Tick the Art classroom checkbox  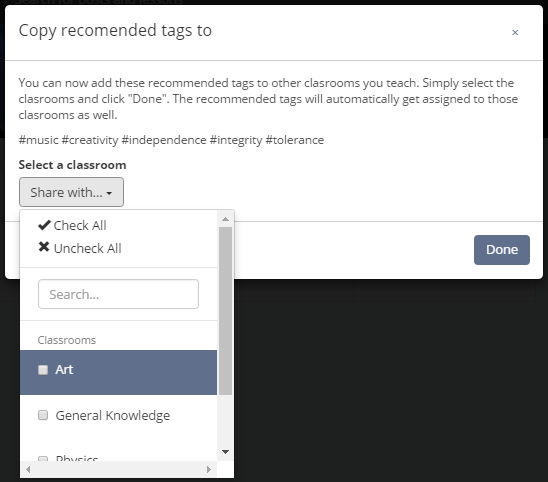coord(43,370)
